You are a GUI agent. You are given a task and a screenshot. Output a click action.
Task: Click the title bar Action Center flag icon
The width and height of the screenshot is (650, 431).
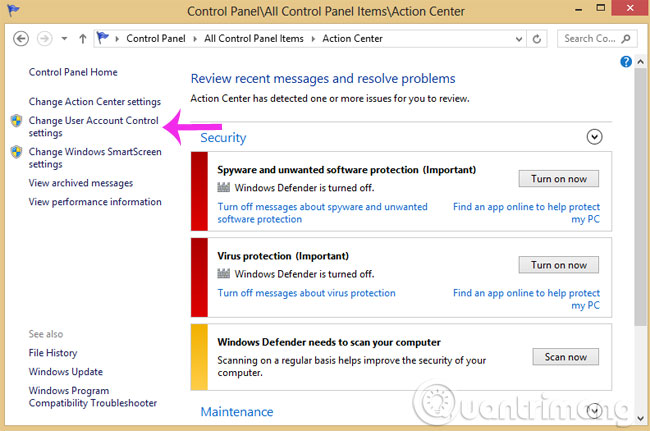[13, 10]
